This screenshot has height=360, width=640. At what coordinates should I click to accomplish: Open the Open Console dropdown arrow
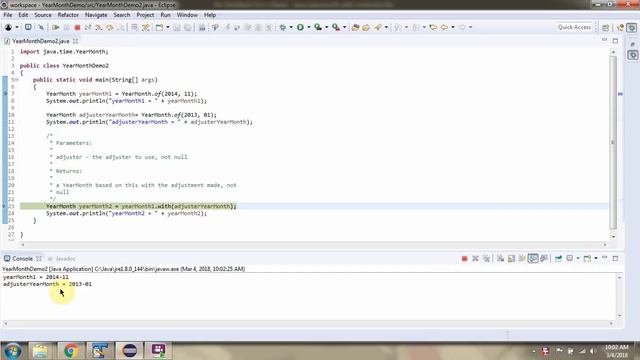(596, 259)
